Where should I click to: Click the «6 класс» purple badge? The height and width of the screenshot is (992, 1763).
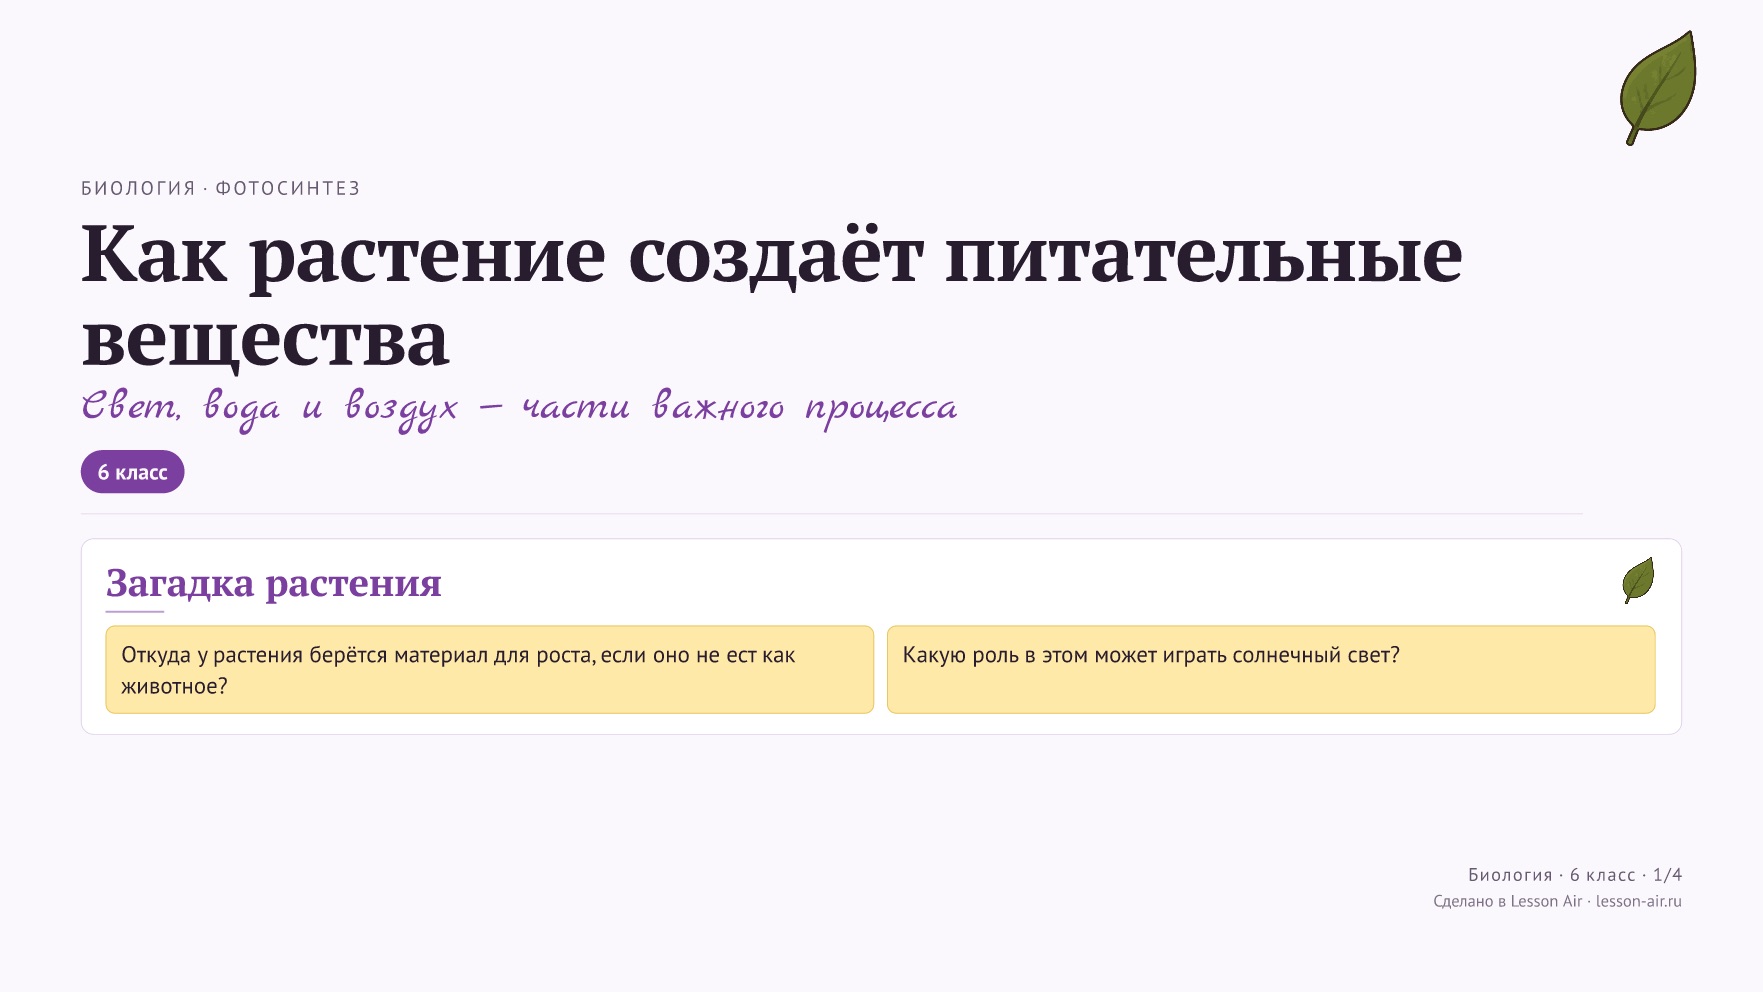click(133, 472)
